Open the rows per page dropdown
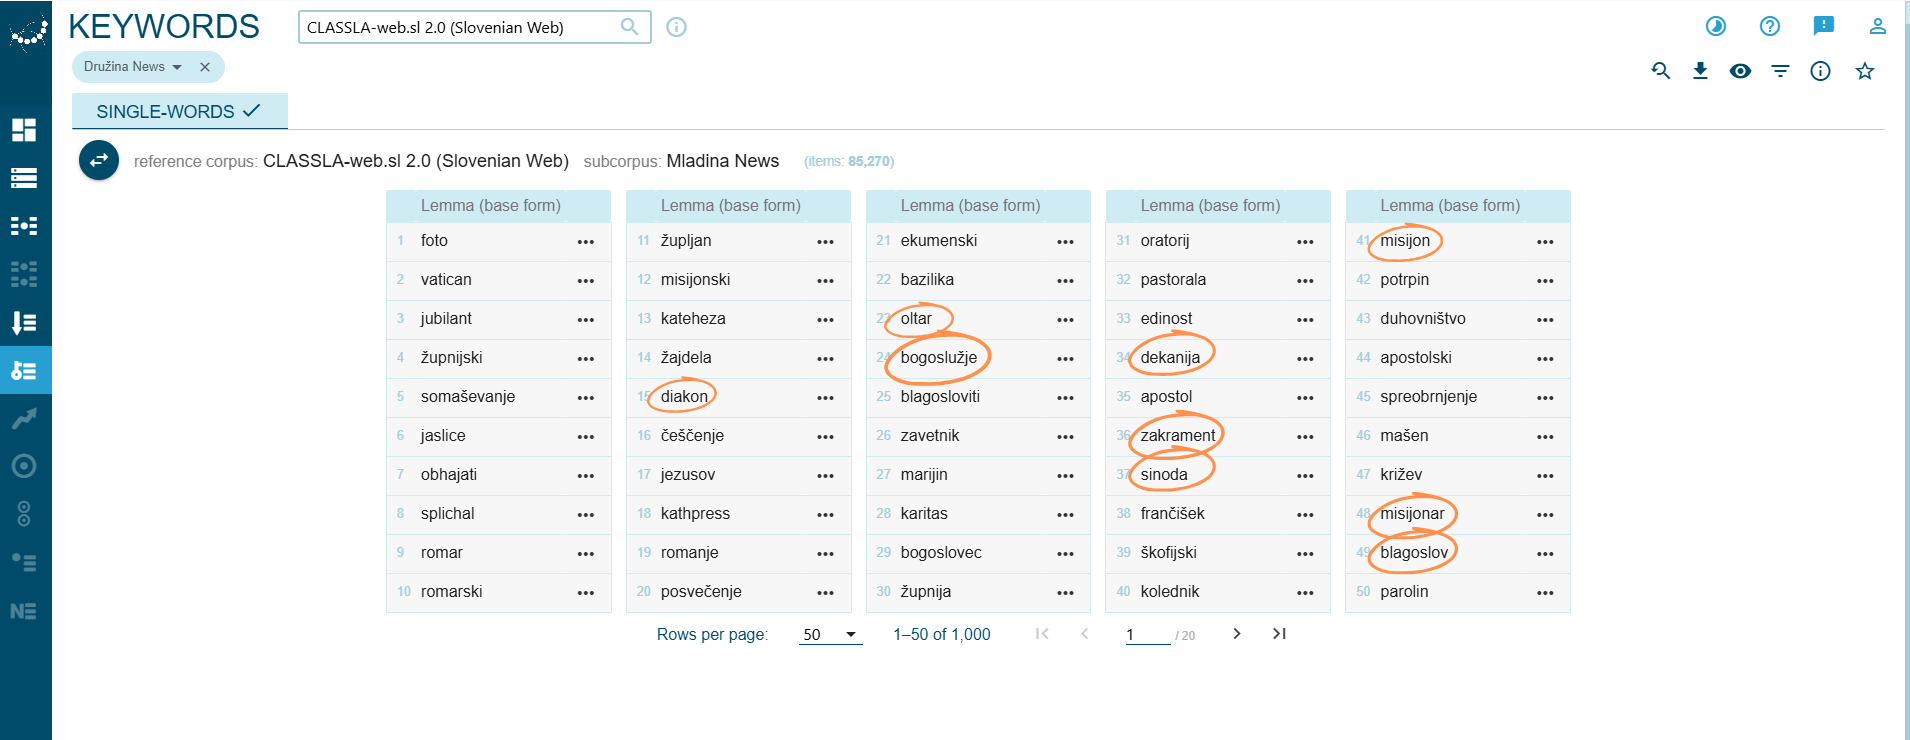Viewport: 1910px width, 740px height. click(831, 634)
